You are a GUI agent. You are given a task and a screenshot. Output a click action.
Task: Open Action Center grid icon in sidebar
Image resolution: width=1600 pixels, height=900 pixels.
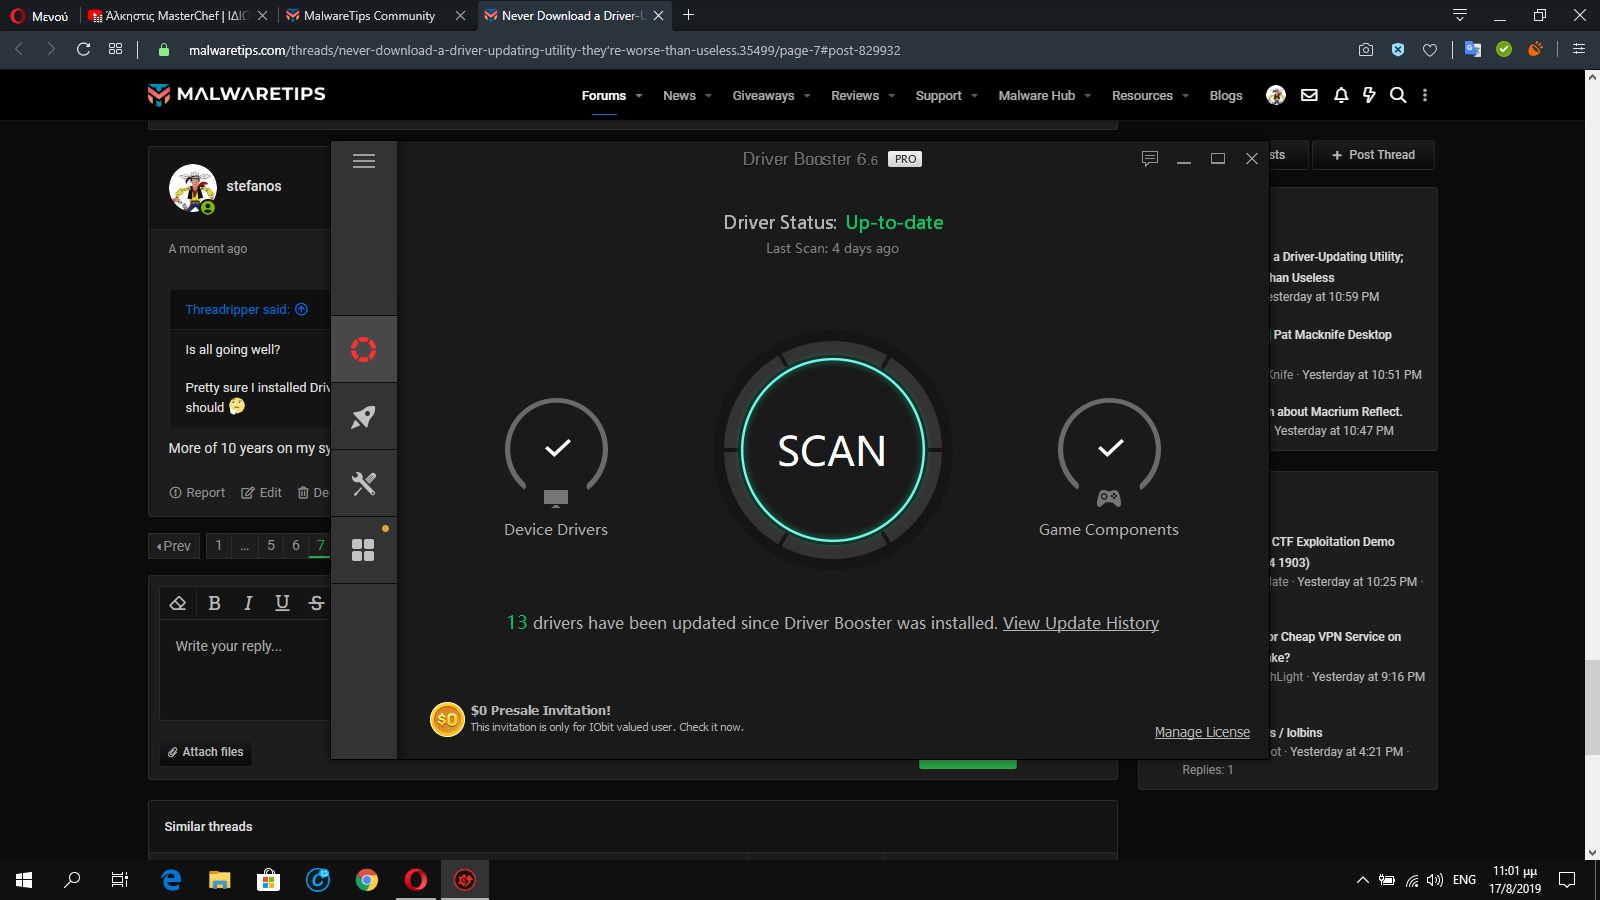point(363,550)
